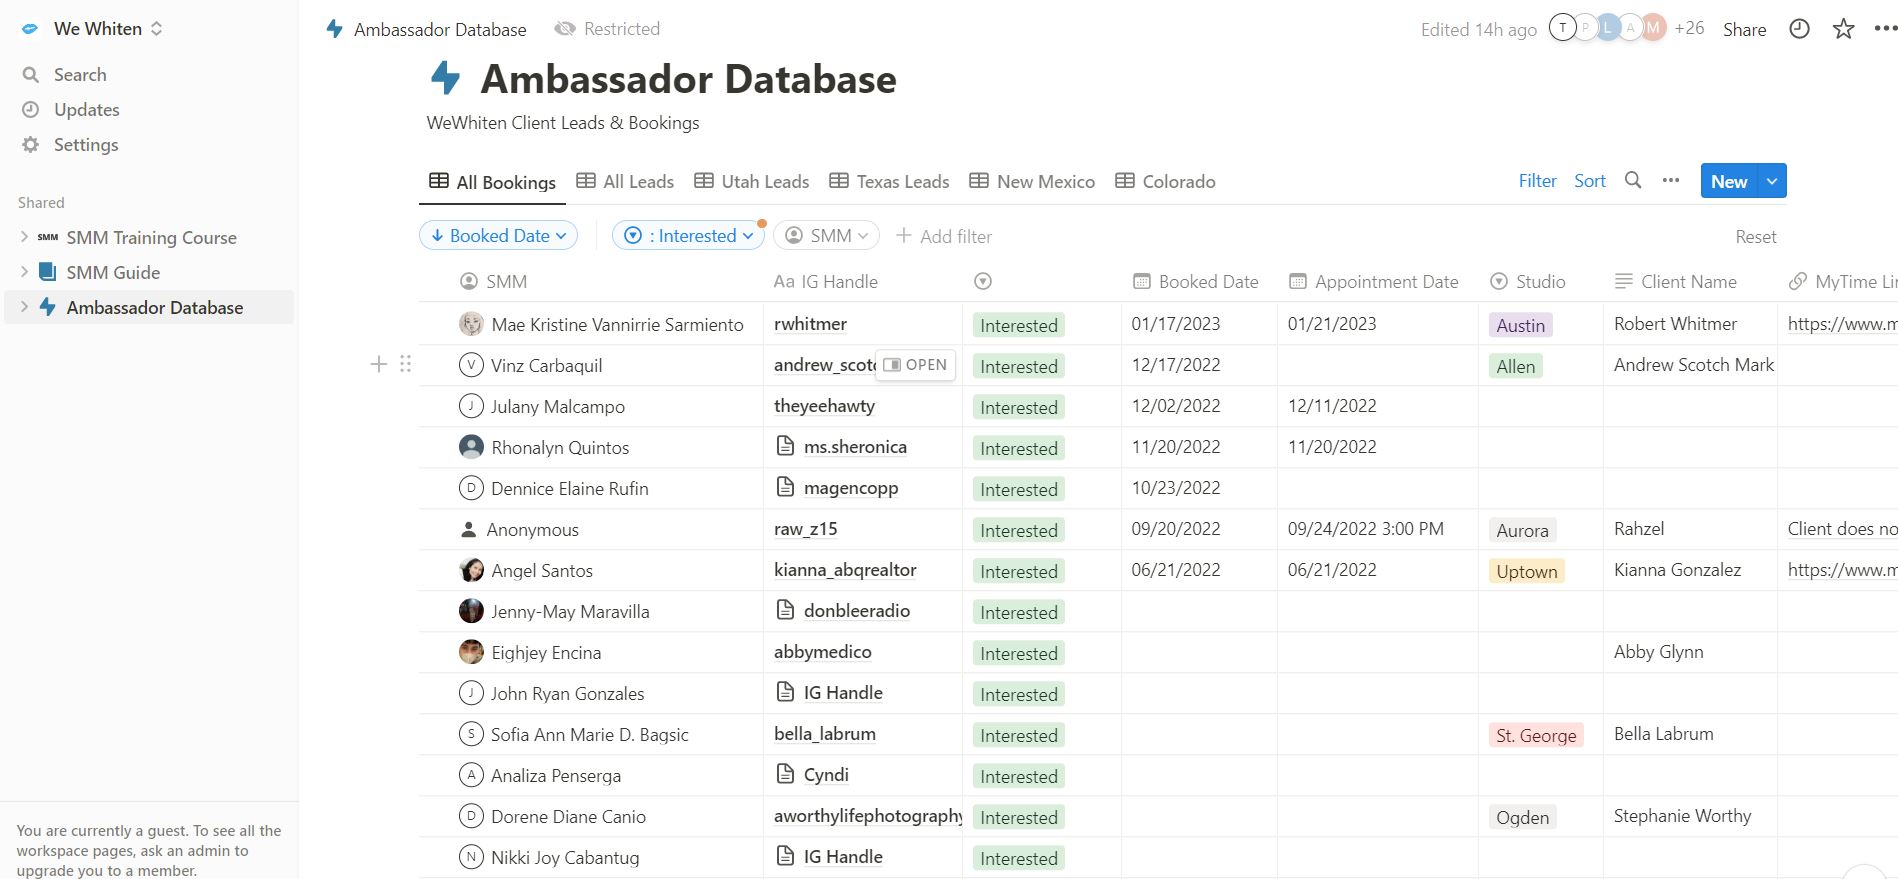Open the database search magnifier
Screen dimensions: 1898x879
click(x=1633, y=181)
